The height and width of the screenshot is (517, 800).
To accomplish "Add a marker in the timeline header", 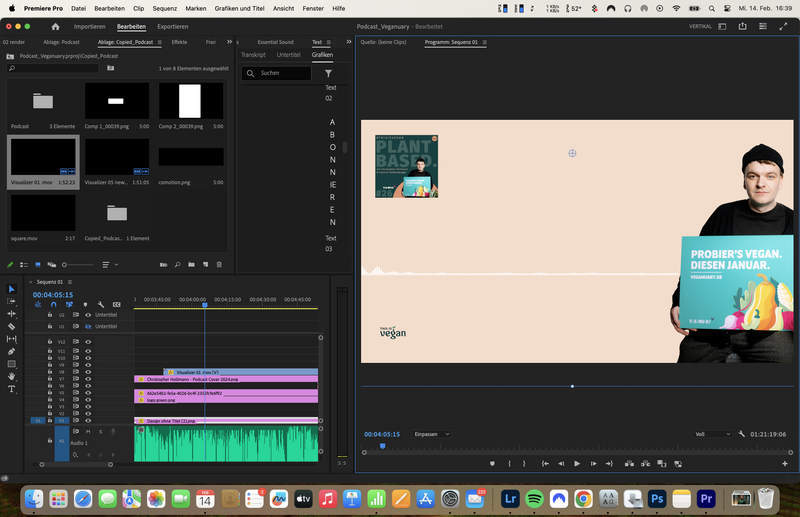I will coord(85,305).
